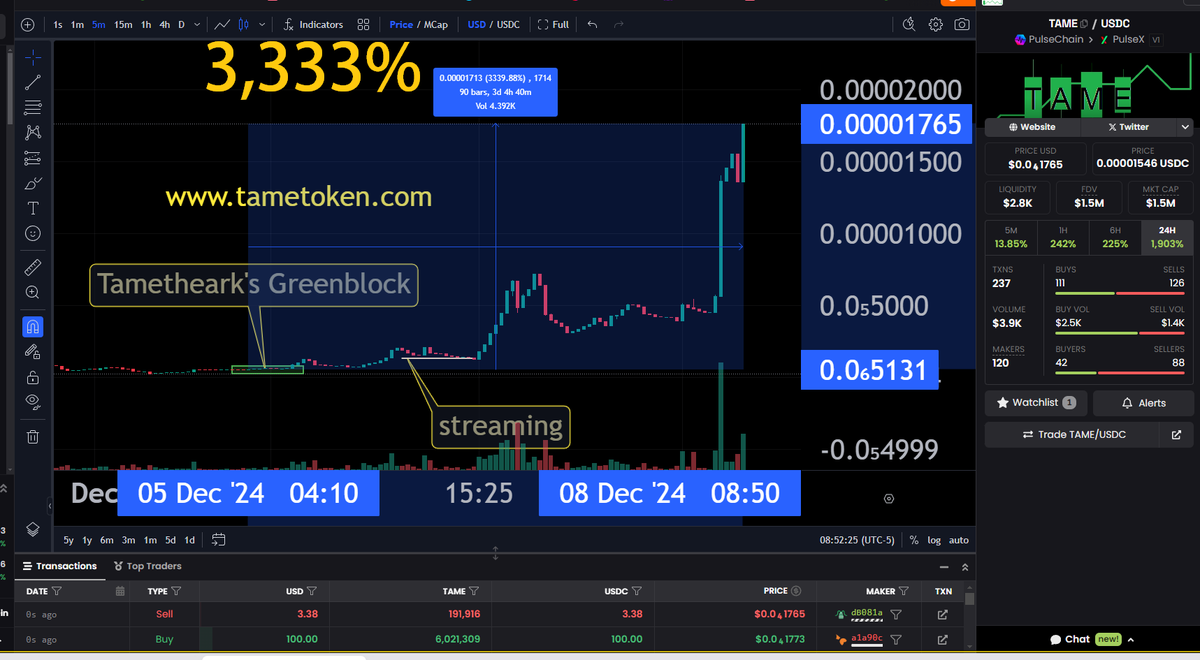Screen dimensions: 1200x660
Task: Select the 1m interval in the top toolbar
Action: [78, 24]
